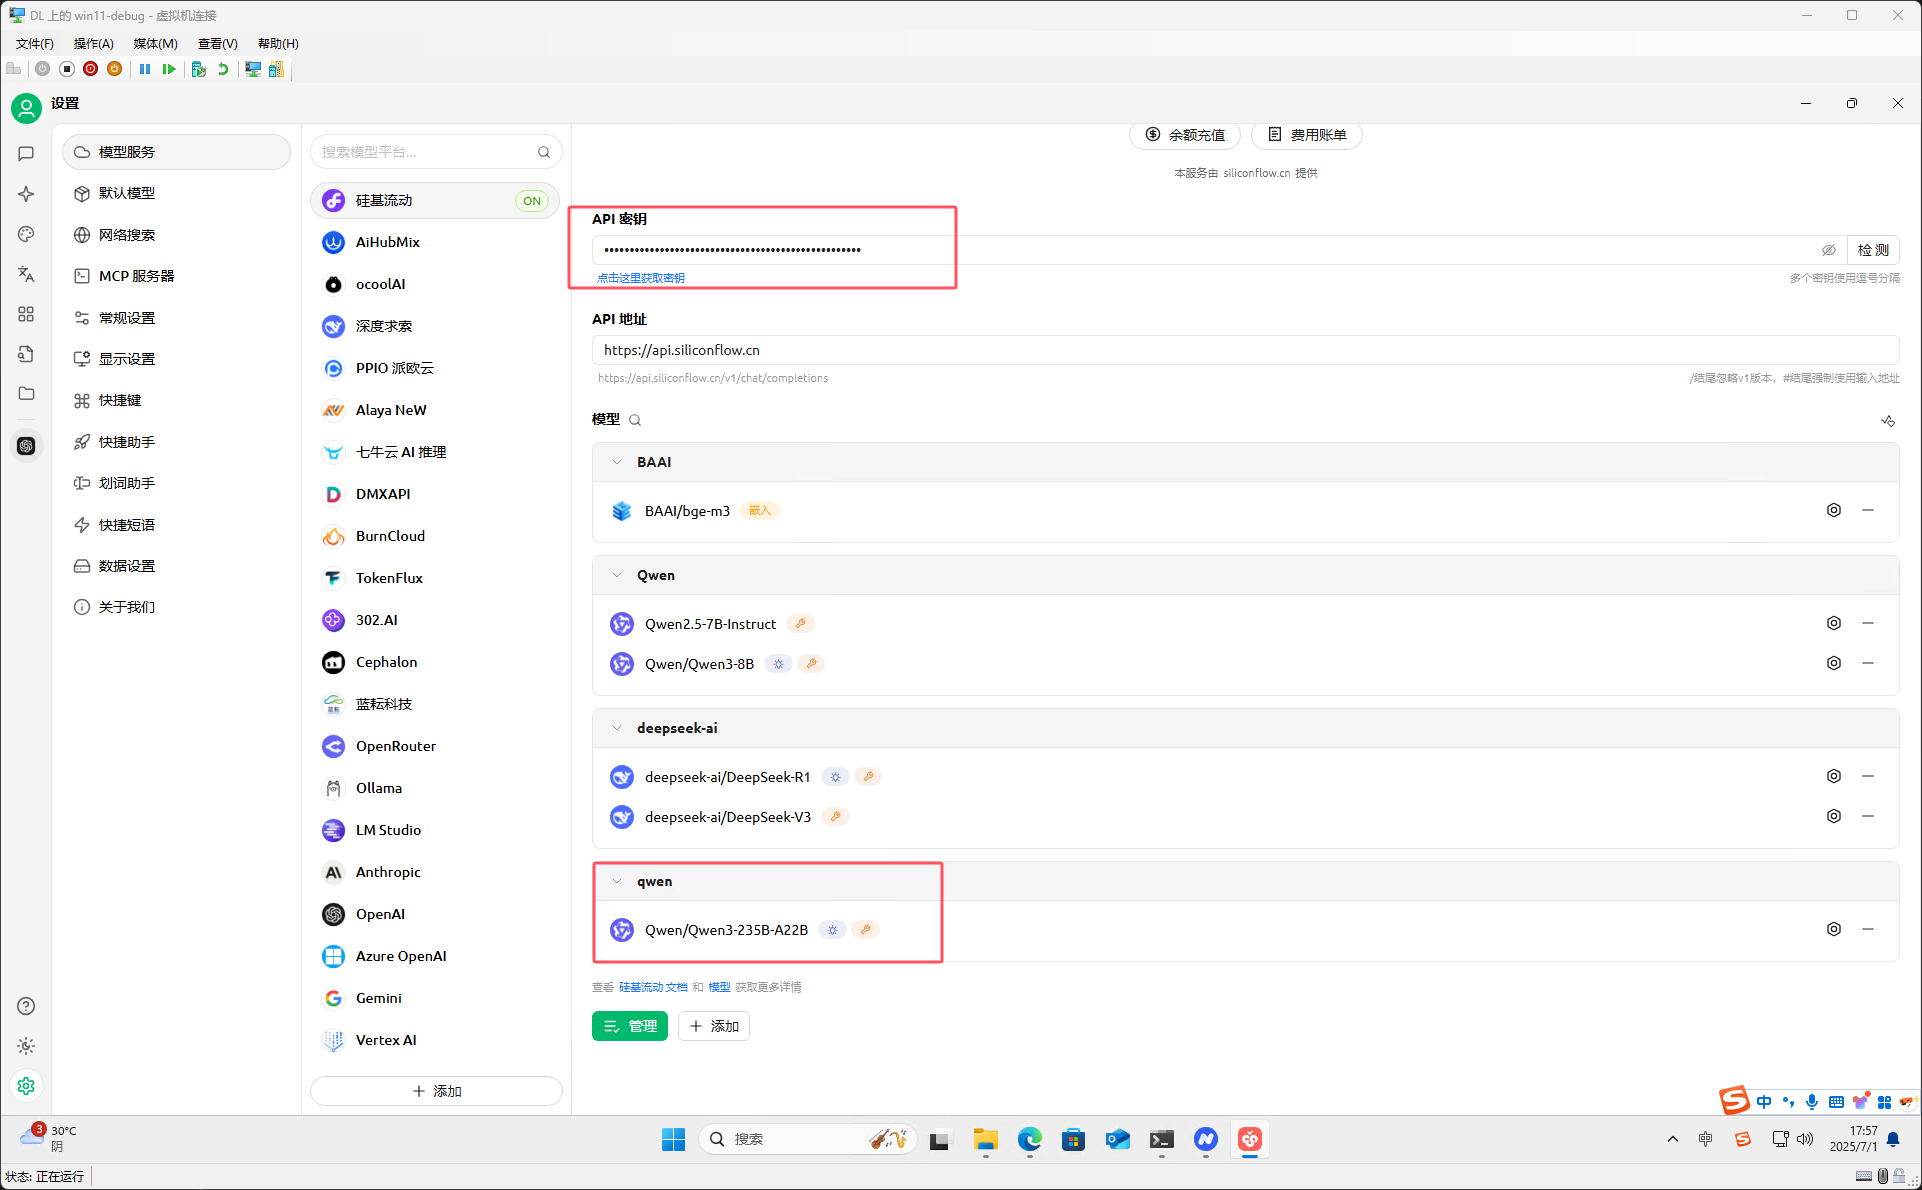This screenshot has width=1922, height=1190.
Task: Click the 点击这里获取密钥 link
Action: coord(641,278)
